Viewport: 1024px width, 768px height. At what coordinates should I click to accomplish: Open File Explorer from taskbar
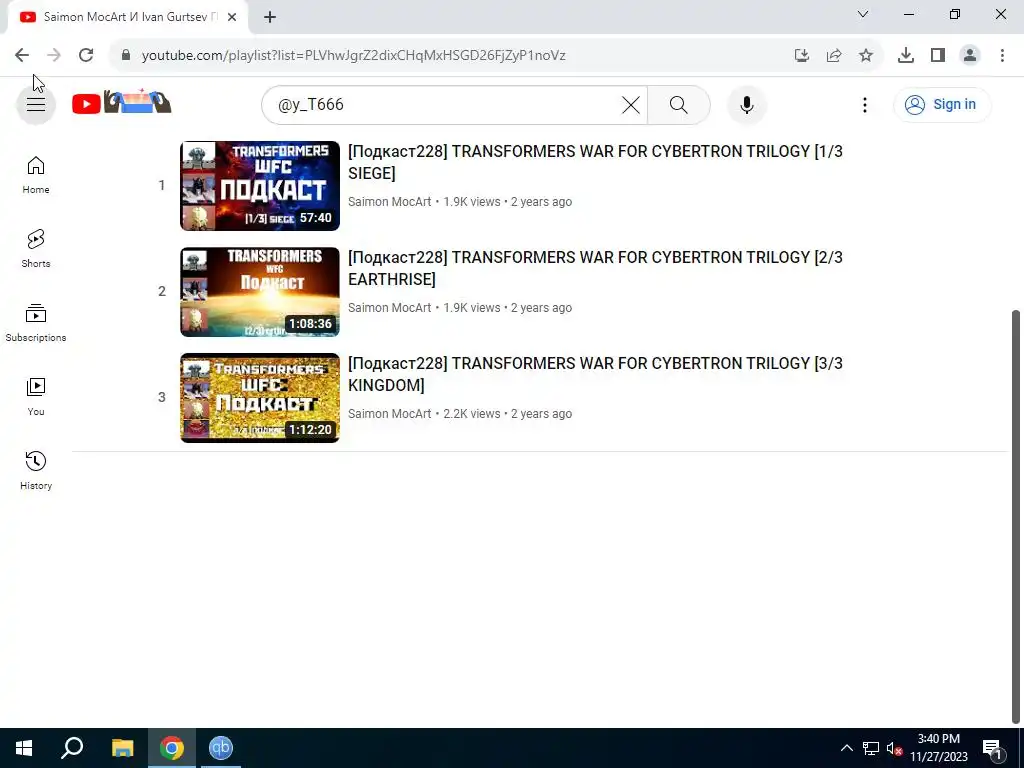coord(122,748)
